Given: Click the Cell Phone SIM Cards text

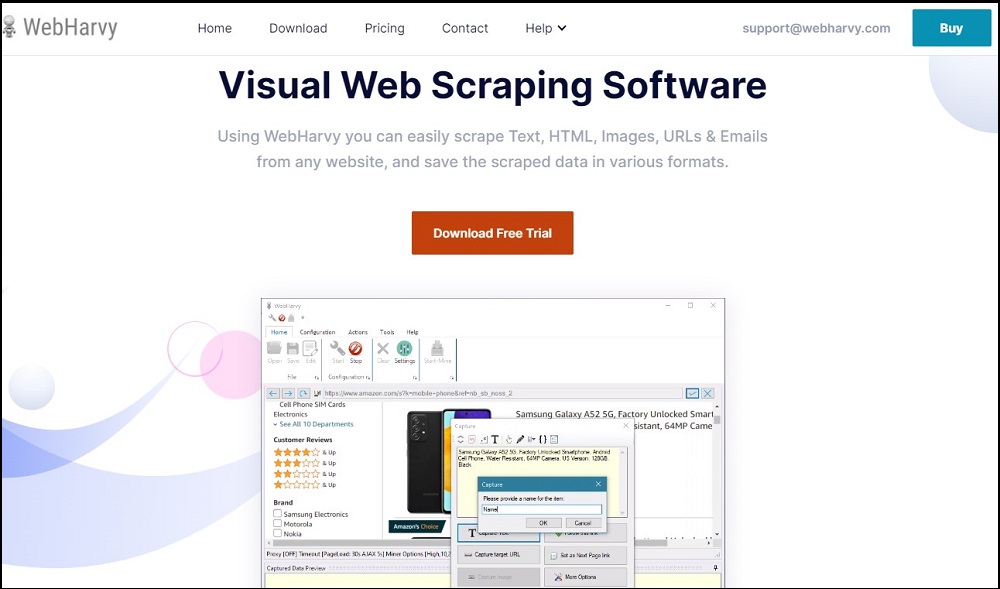Looking at the screenshot, I should point(312,405).
